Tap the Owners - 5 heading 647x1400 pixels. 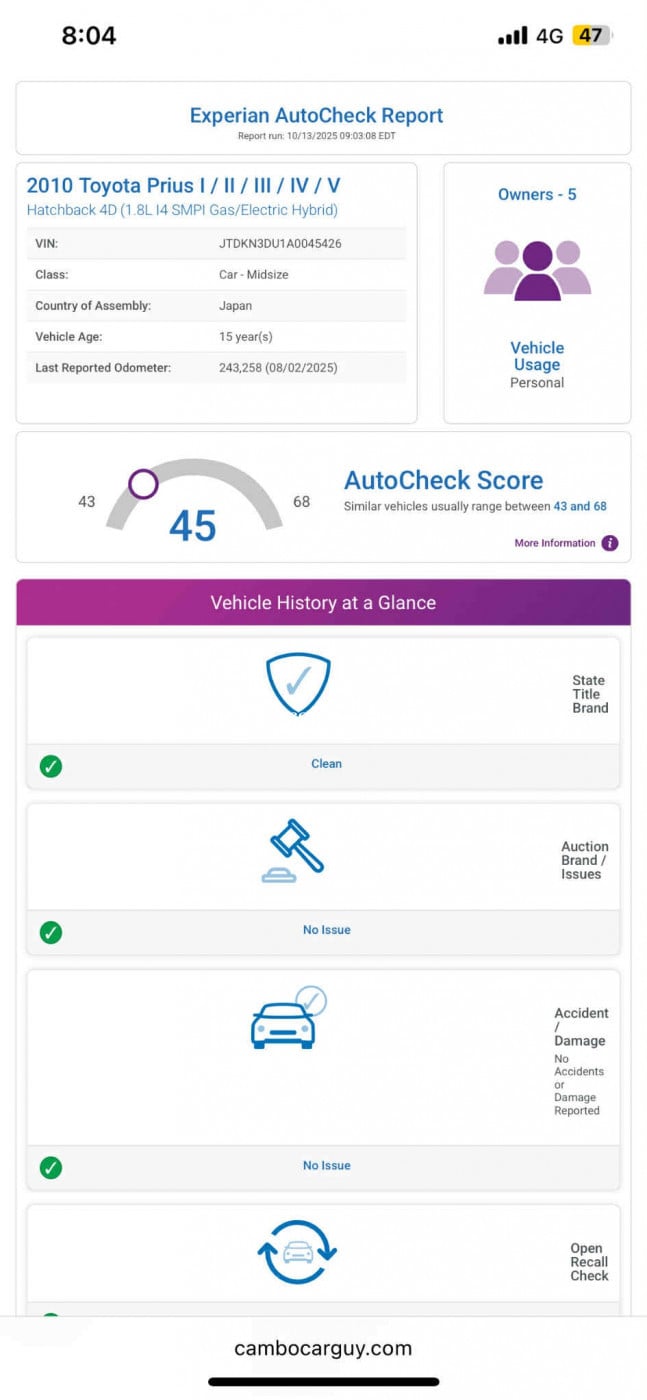537,194
